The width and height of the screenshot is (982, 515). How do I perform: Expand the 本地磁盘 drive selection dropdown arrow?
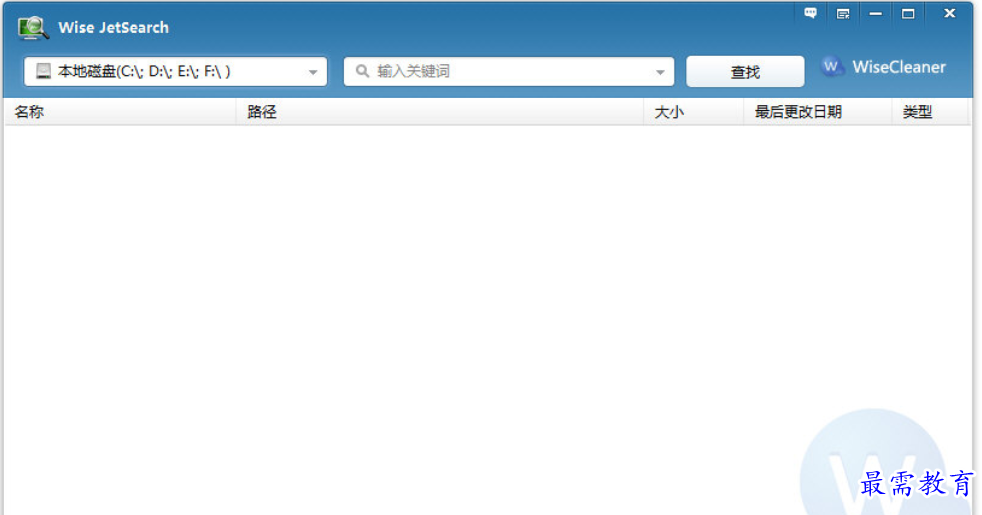(x=313, y=72)
